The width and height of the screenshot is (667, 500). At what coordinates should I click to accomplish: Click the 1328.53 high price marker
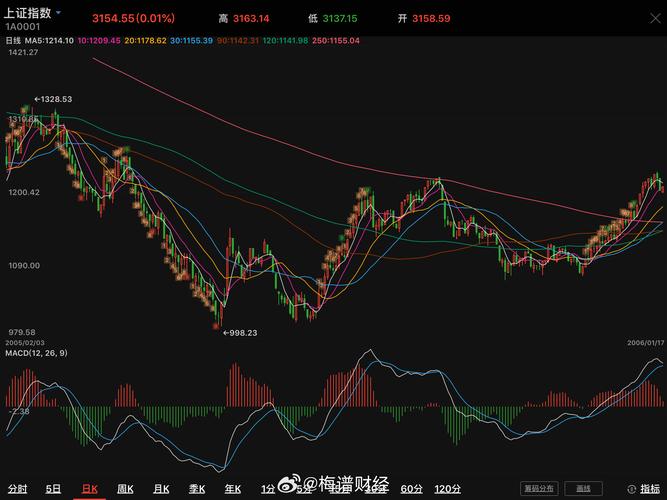click(x=53, y=99)
